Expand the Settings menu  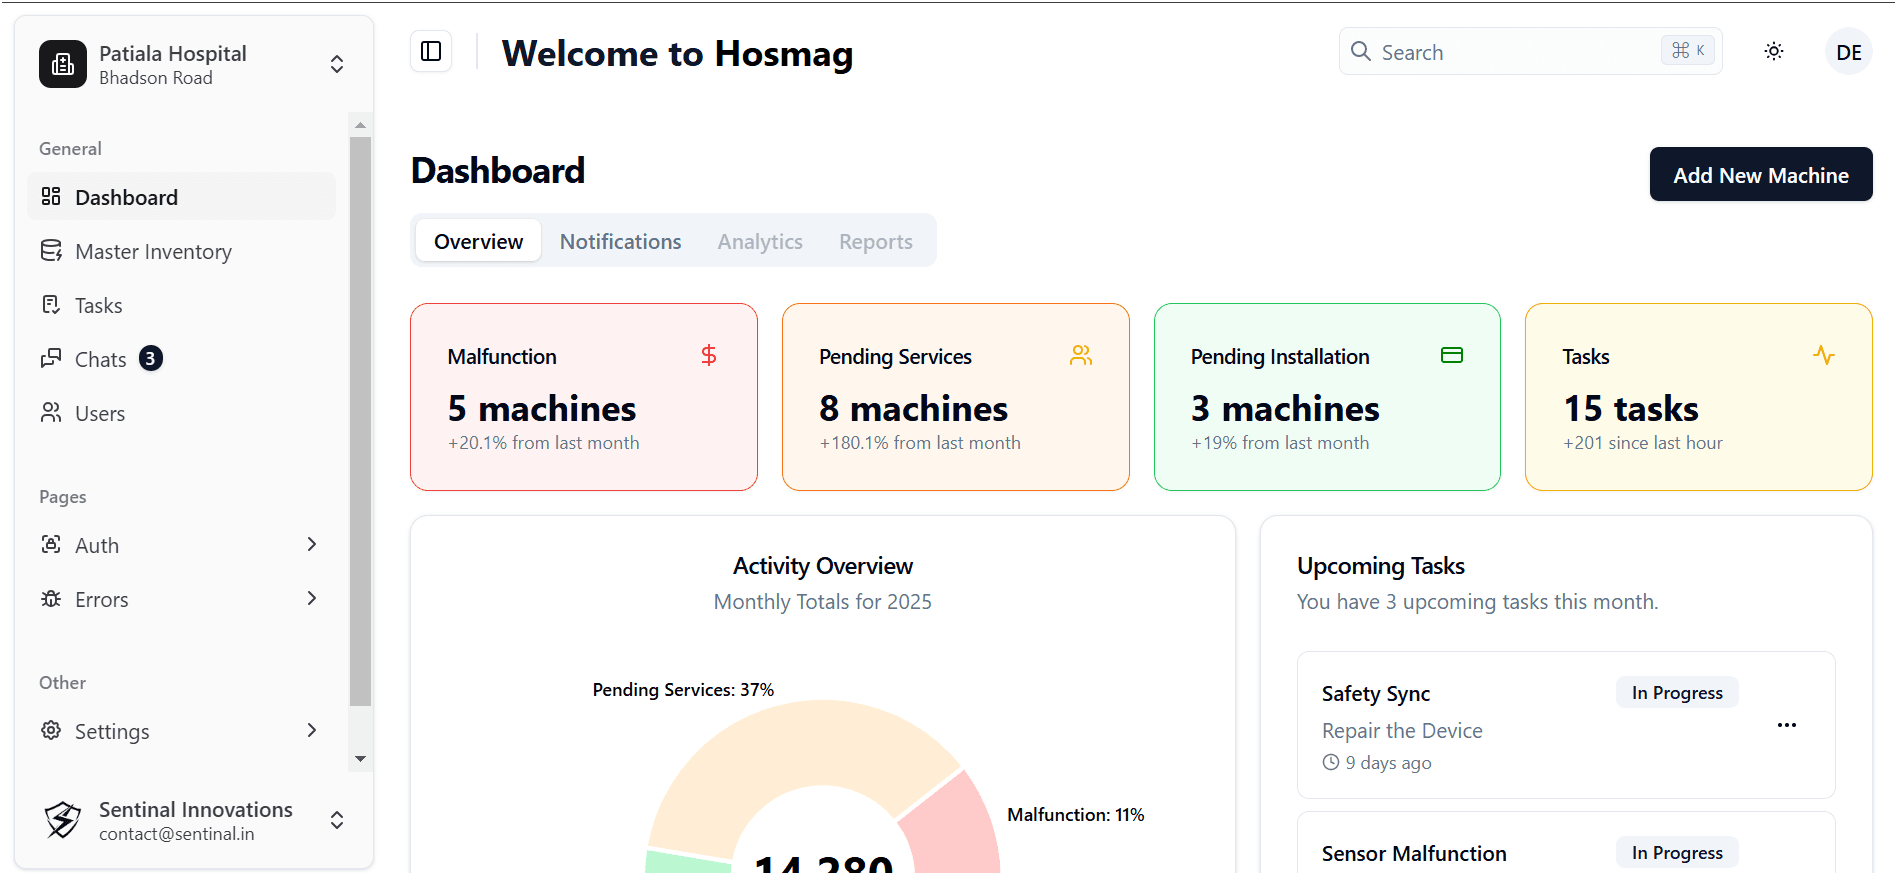[x=181, y=731]
